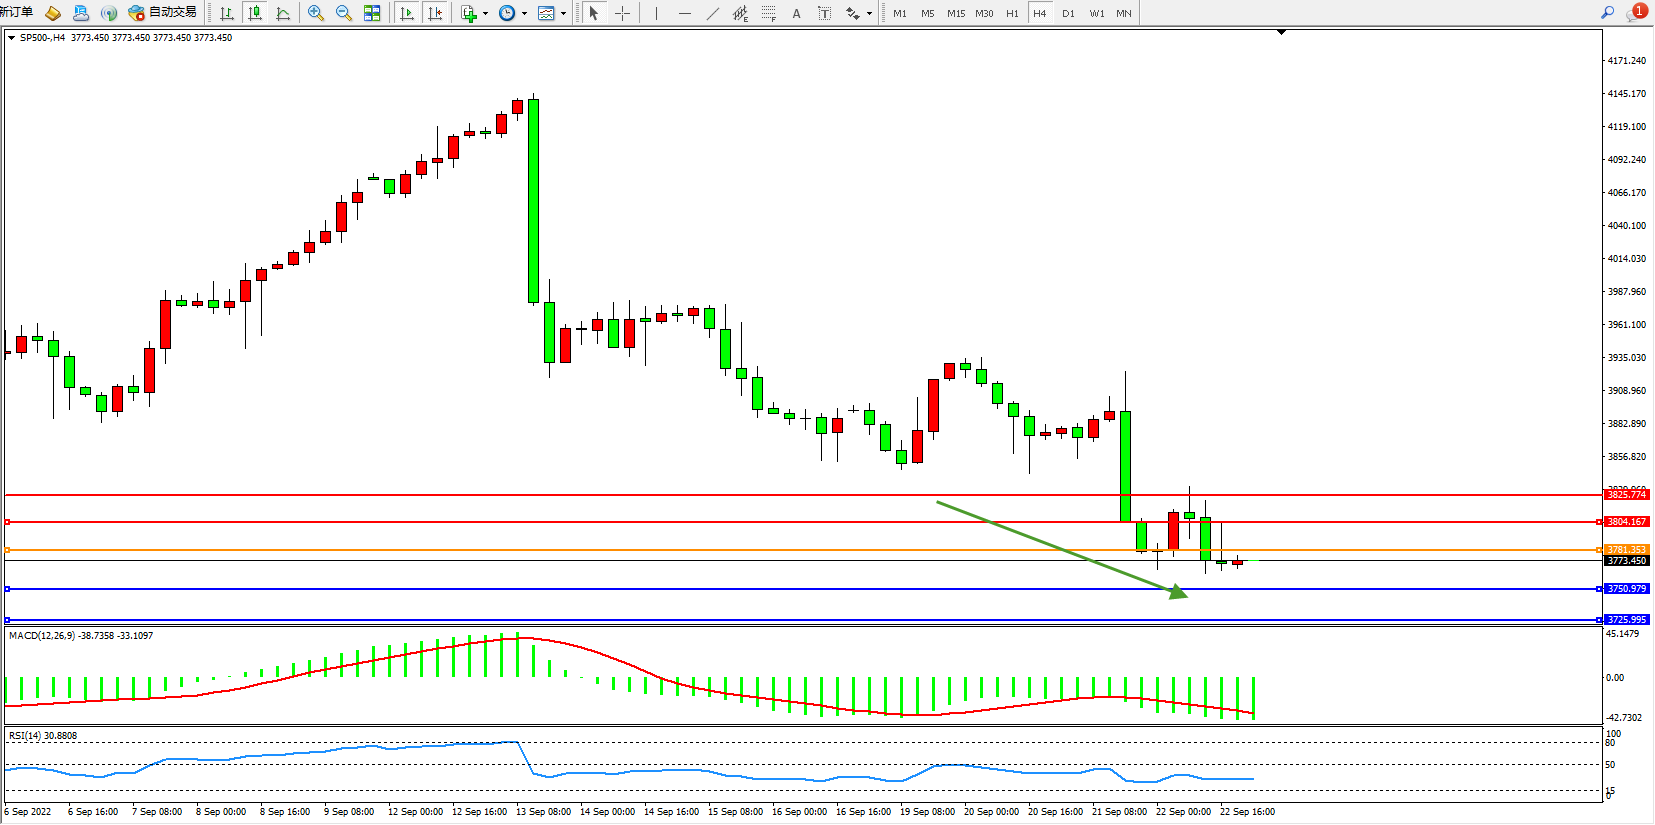Tile chart windows using the grid icon
The height and width of the screenshot is (825, 1655).
point(372,13)
